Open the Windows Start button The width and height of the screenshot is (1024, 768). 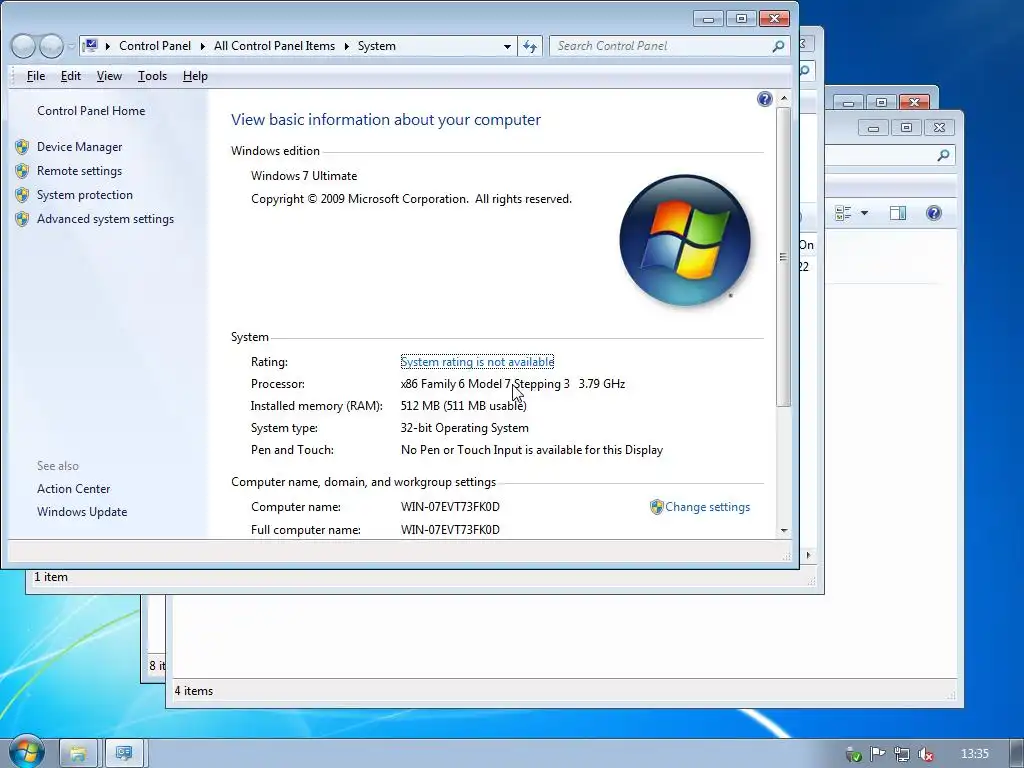pyautogui.click(x=26, y=751)
